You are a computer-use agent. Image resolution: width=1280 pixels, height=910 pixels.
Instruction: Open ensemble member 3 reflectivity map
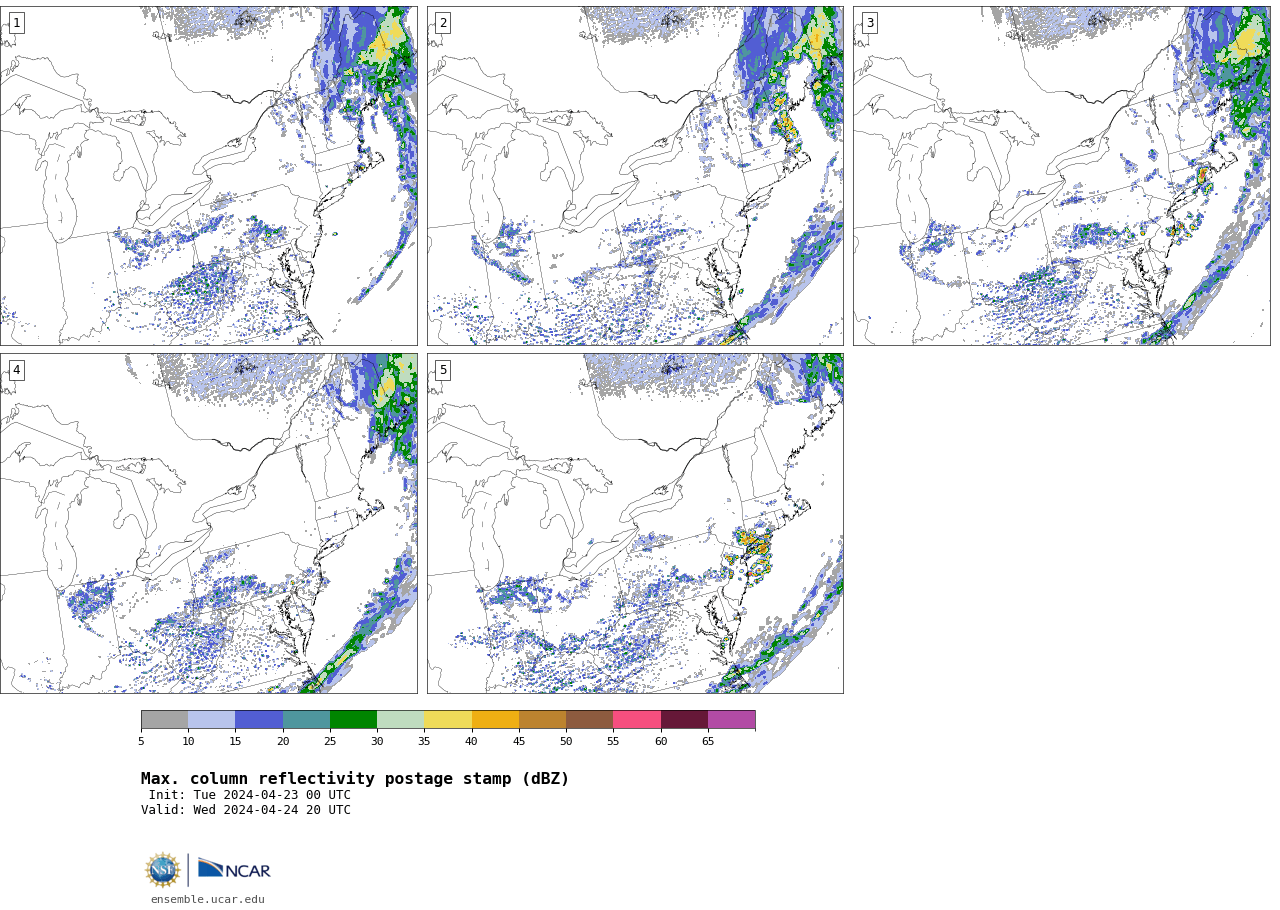point(1061,176)
